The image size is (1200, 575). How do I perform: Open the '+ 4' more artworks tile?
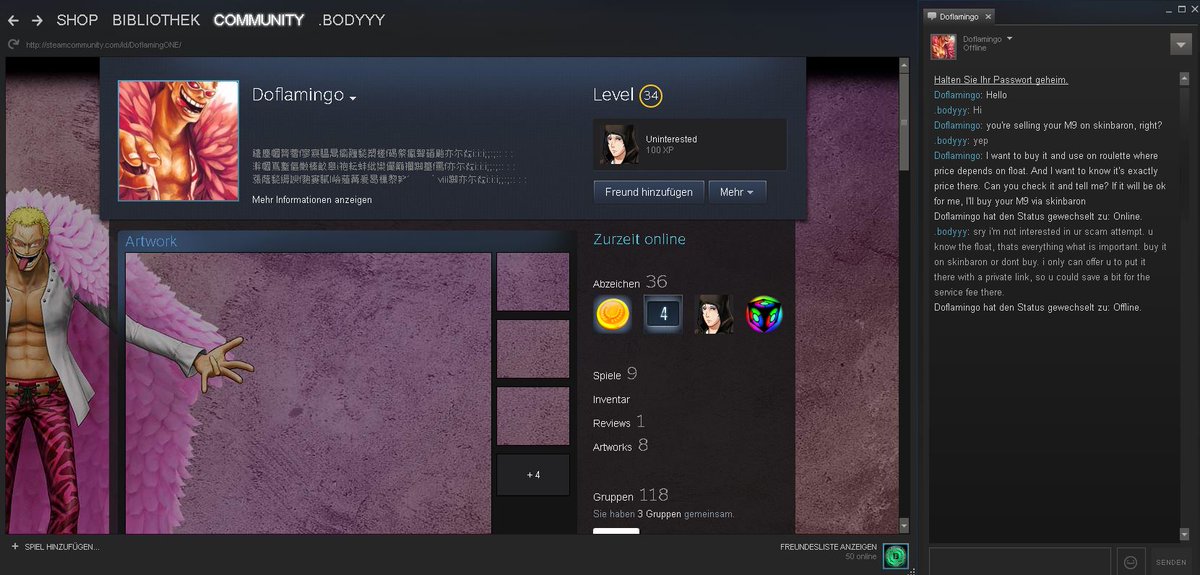tap(533, 475)
